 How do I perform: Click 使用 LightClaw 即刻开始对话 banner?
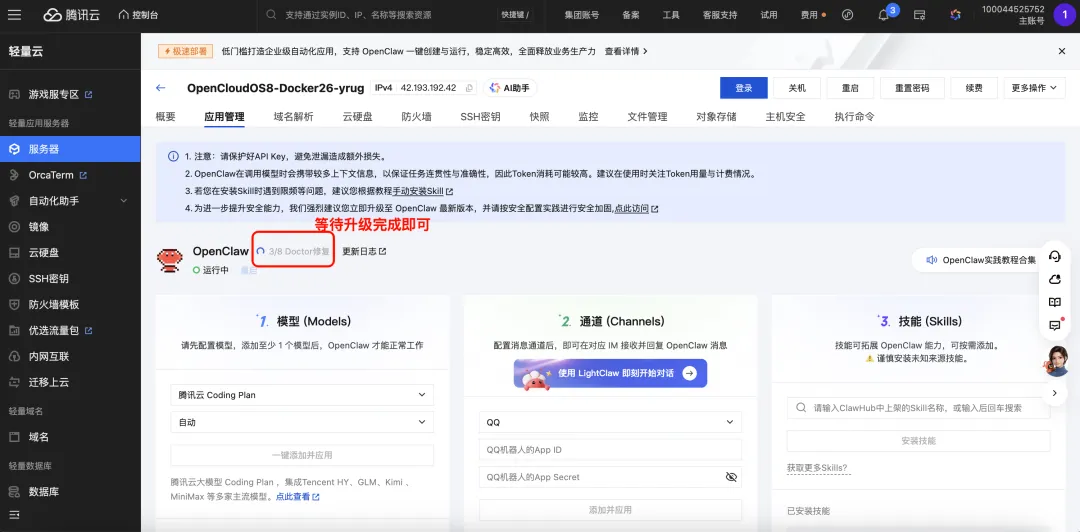pyautogui.click(x=610, y=373)
